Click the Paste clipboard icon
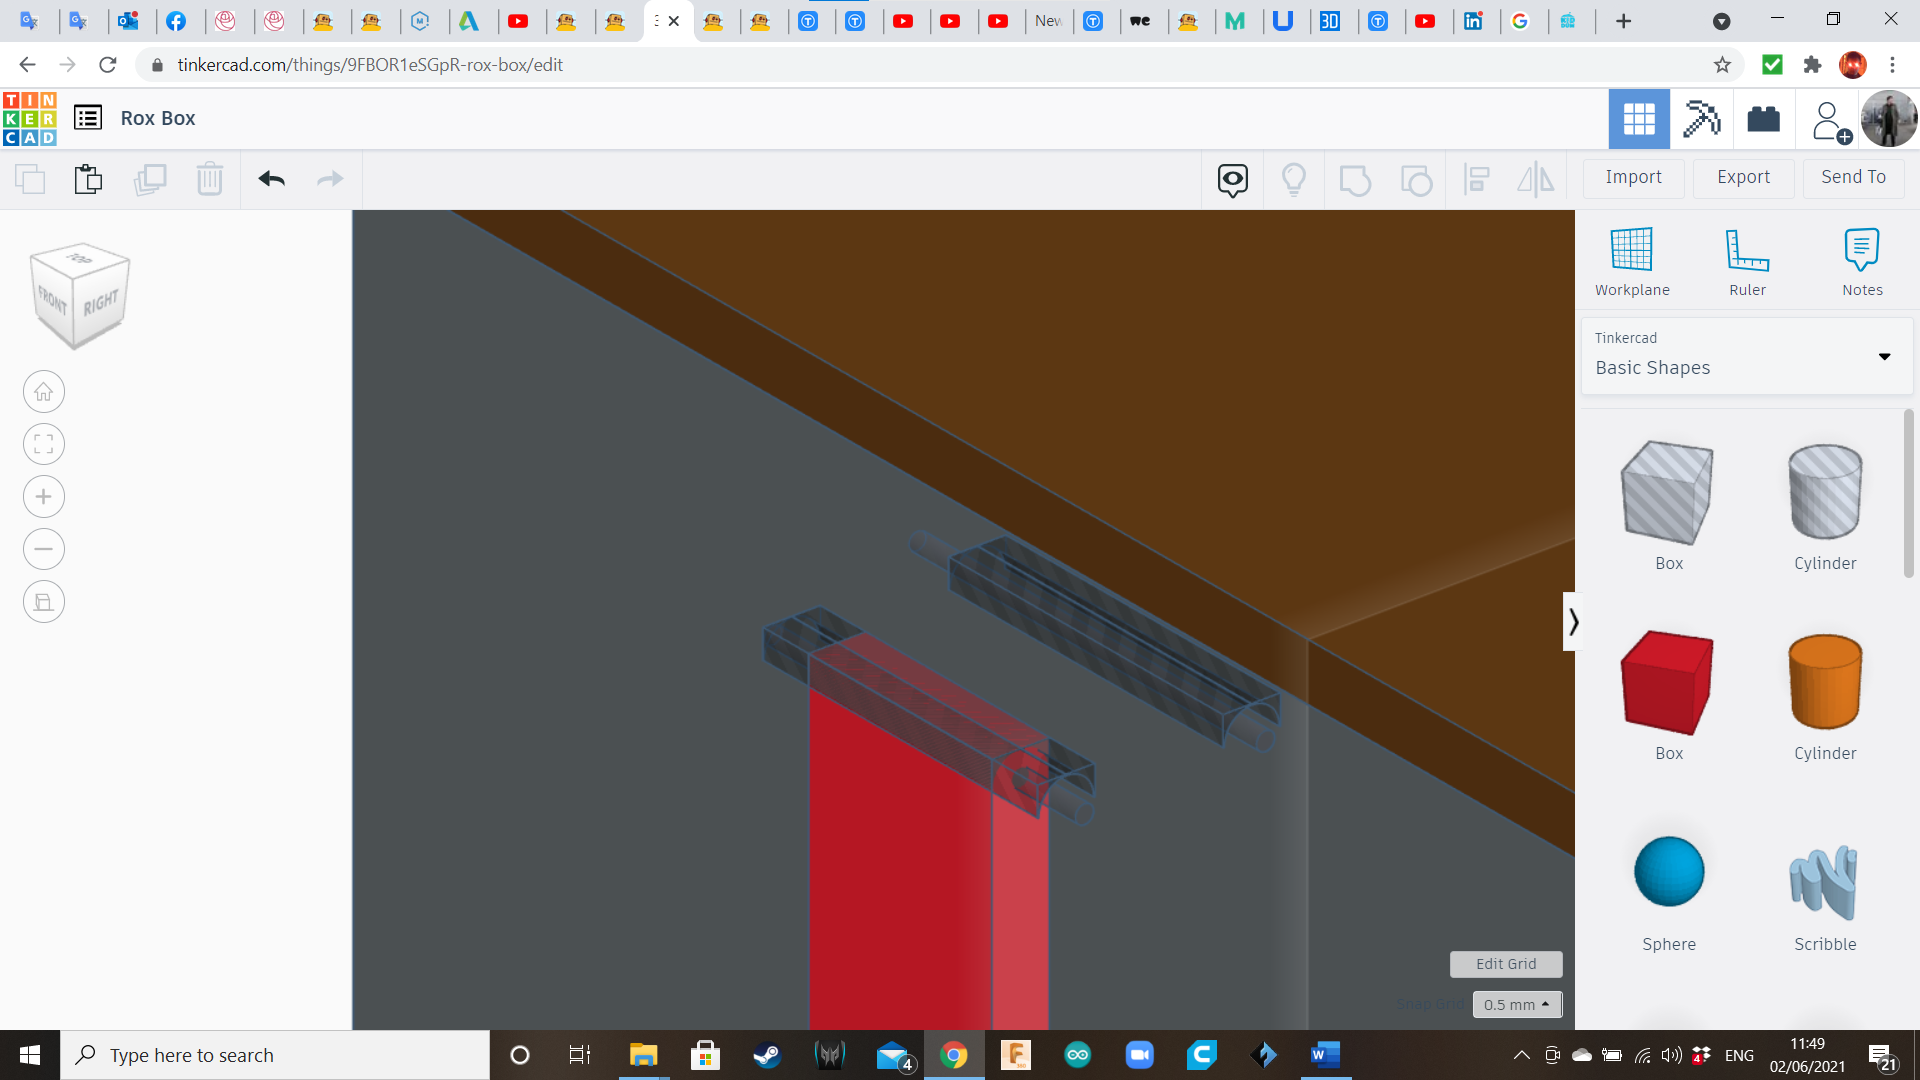The image size is (1920, 1080). tap(88, 179)
